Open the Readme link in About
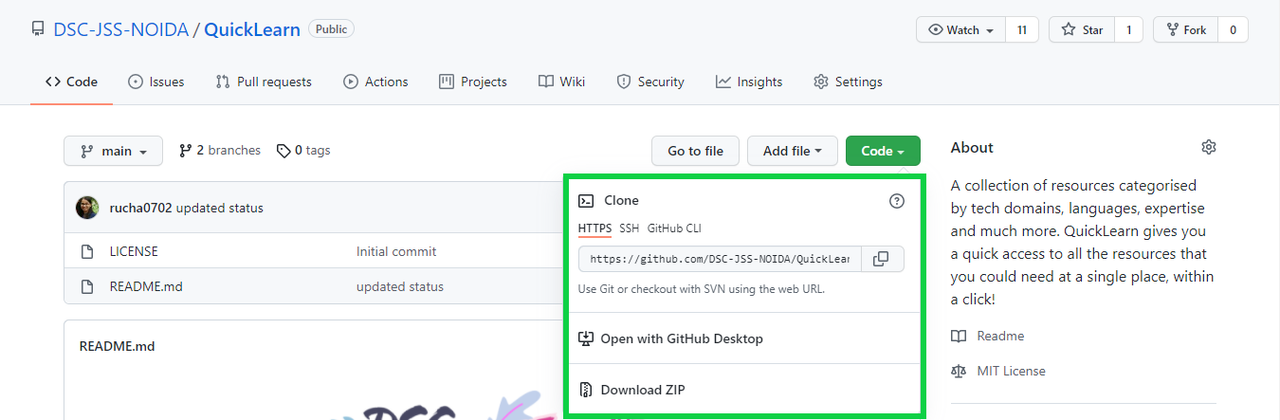 (1000, 336)
